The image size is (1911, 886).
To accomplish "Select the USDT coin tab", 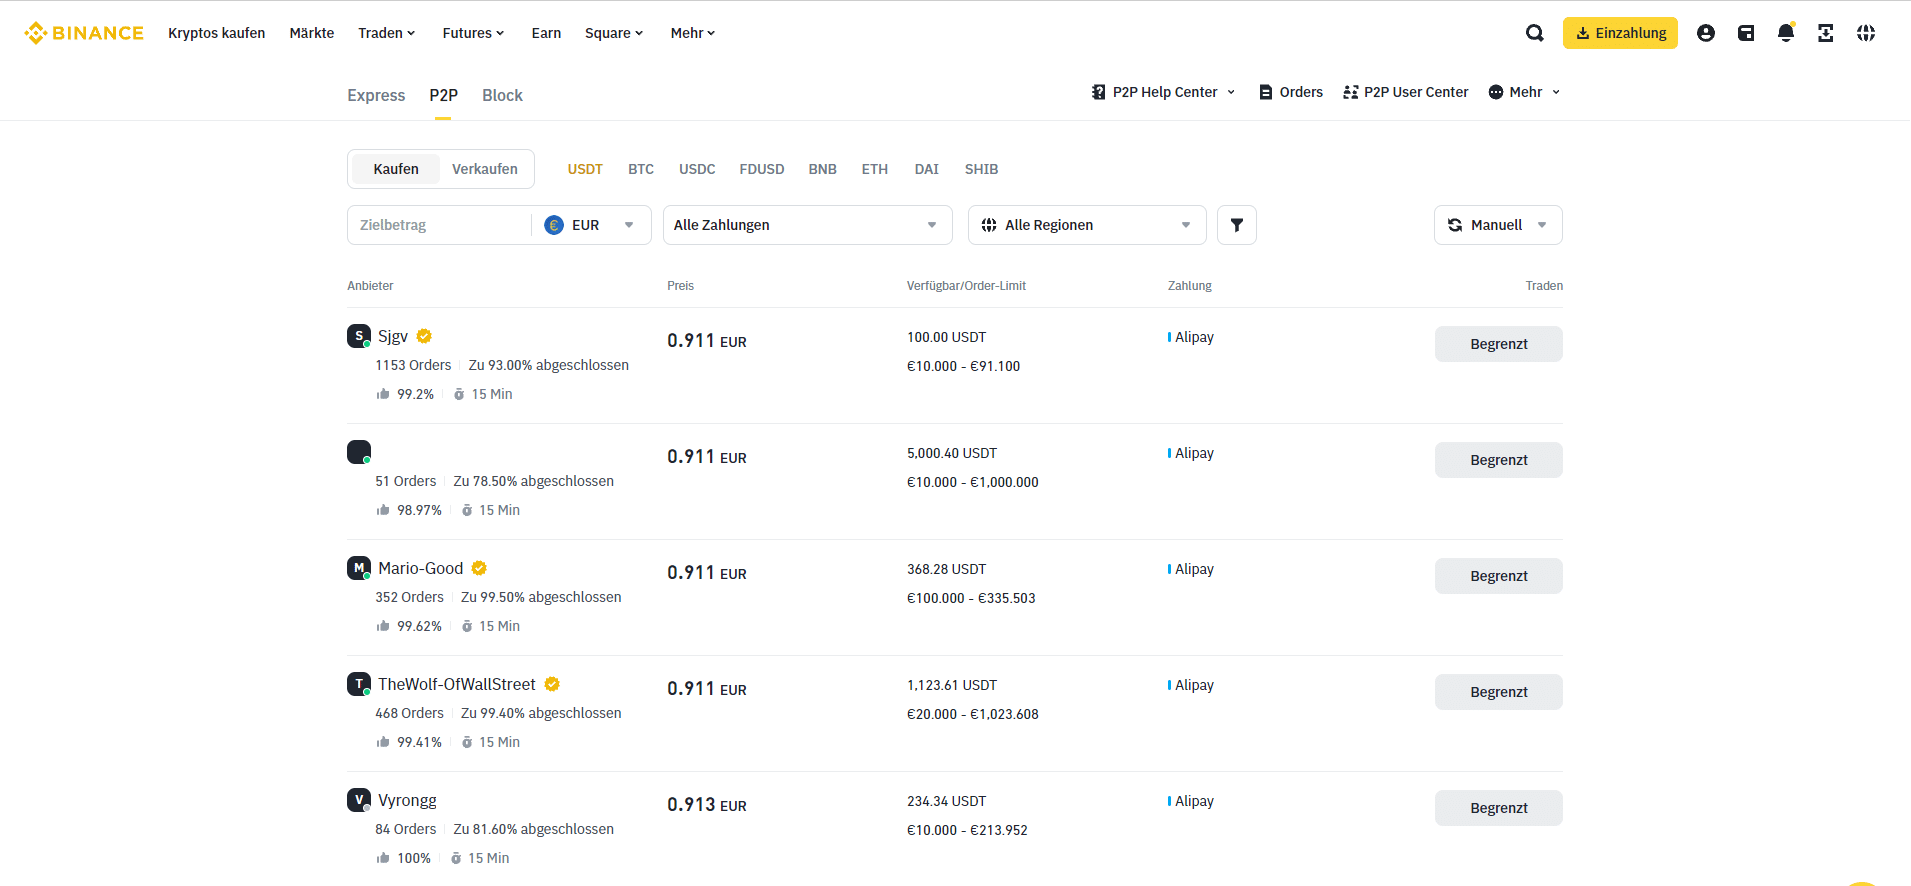I will (x=585, y=169).
